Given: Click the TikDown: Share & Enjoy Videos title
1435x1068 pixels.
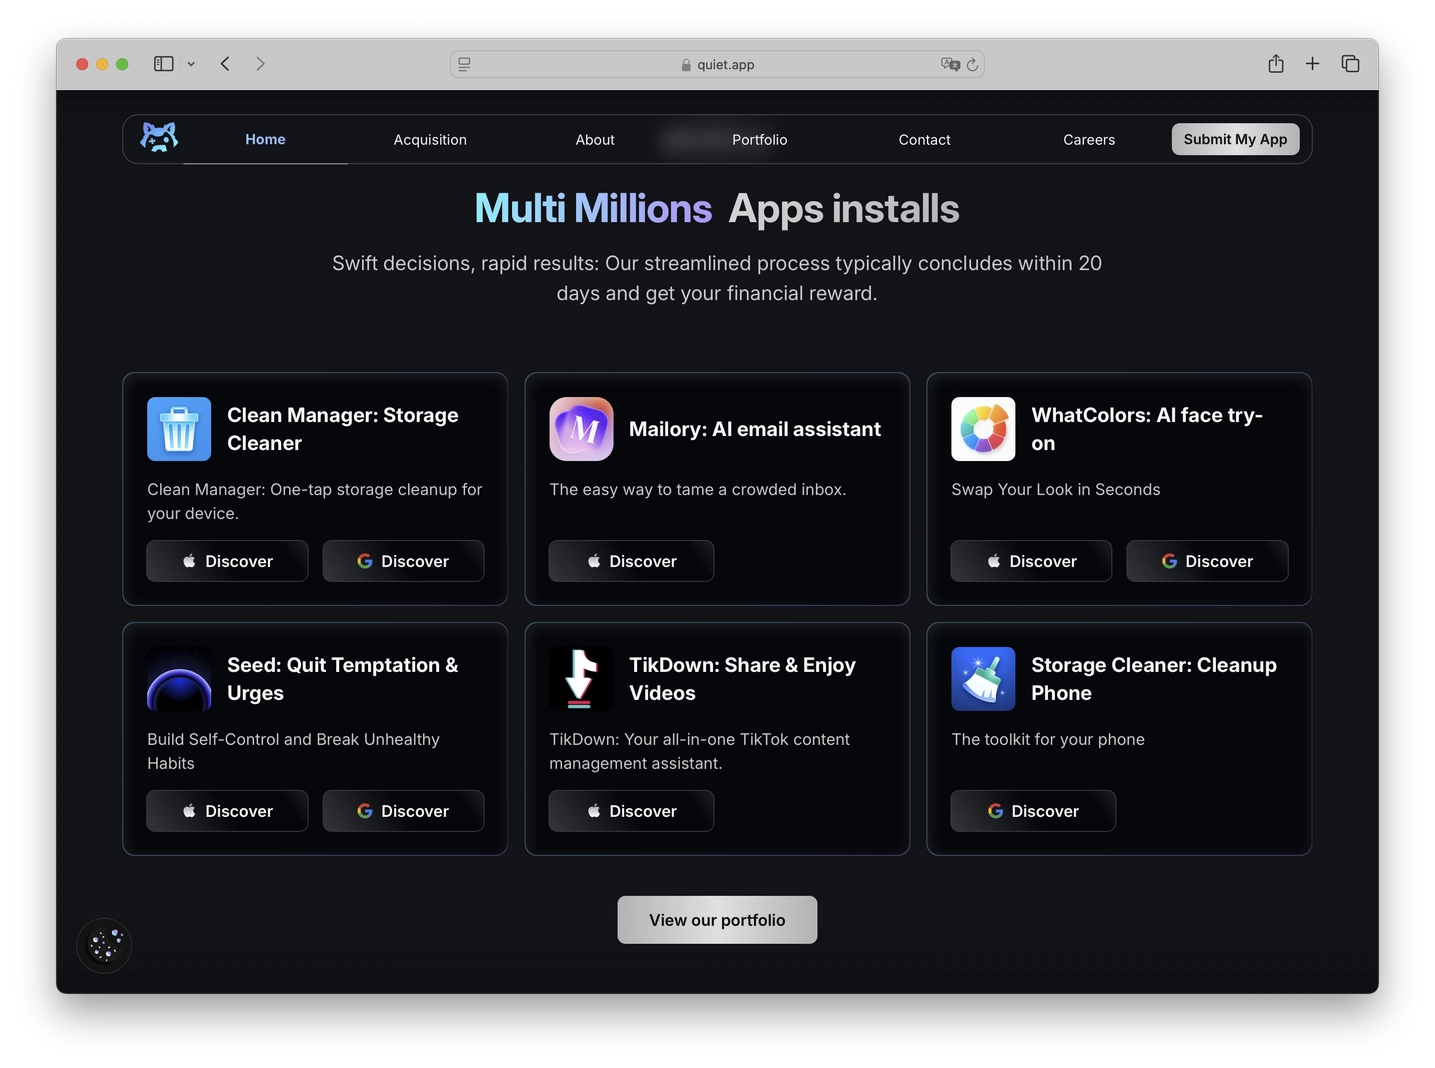Looking at the screenshot, I should coord(742,679).
